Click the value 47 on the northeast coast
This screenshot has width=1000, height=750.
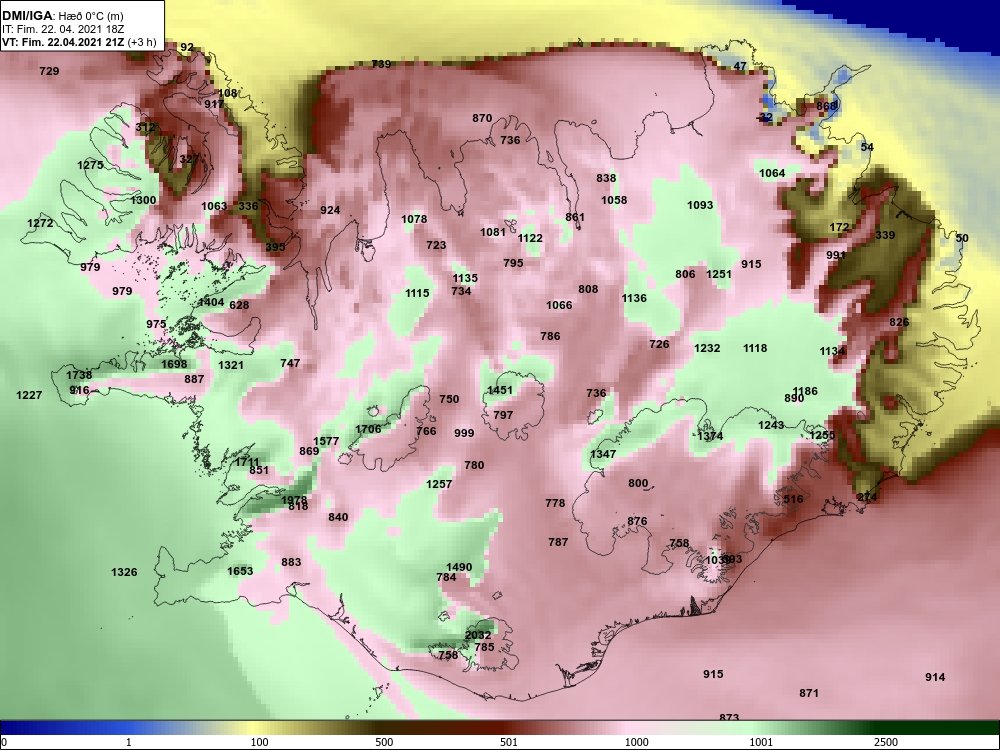[x=740, y=66]
